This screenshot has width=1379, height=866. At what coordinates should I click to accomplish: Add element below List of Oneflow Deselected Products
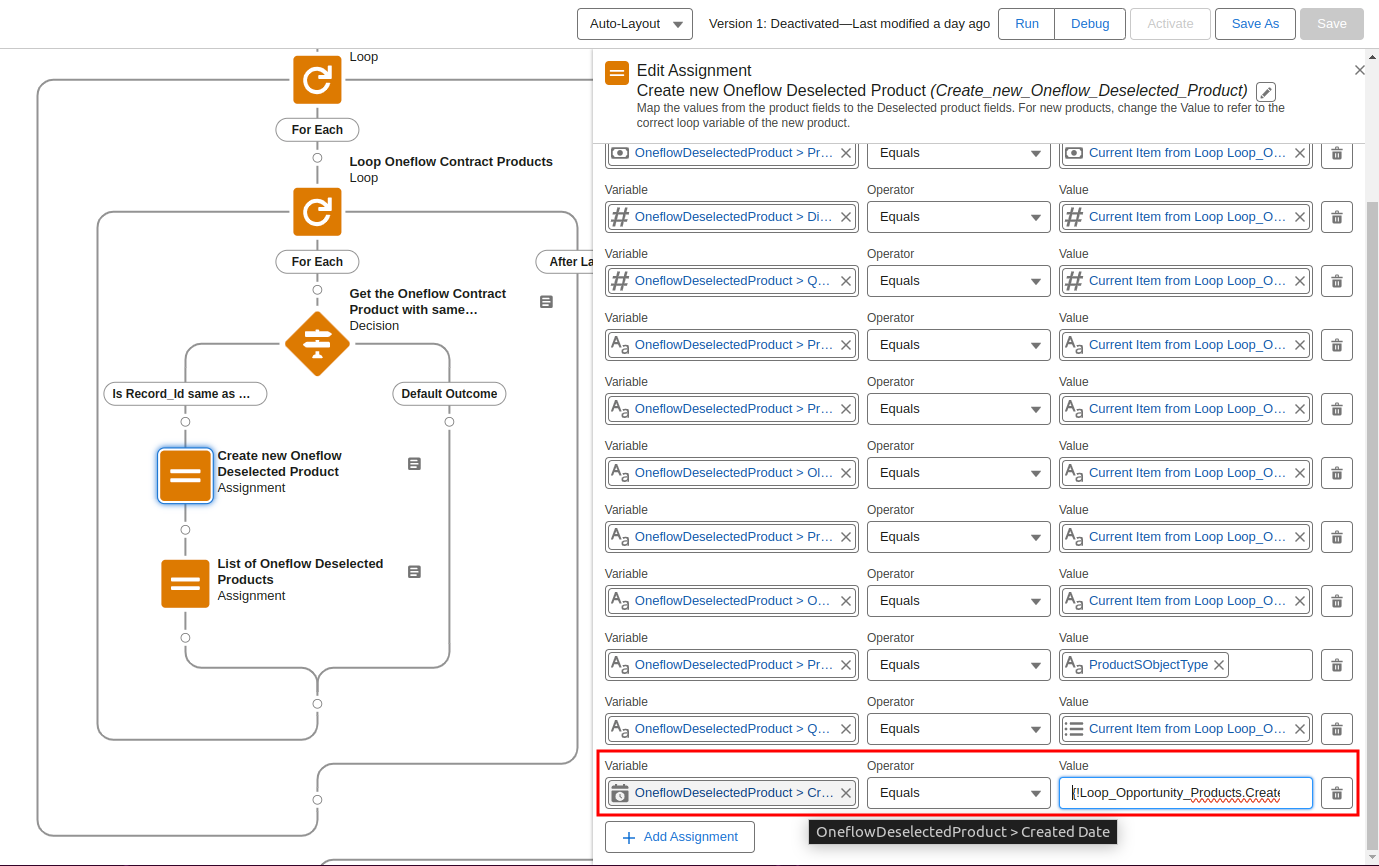185,637
